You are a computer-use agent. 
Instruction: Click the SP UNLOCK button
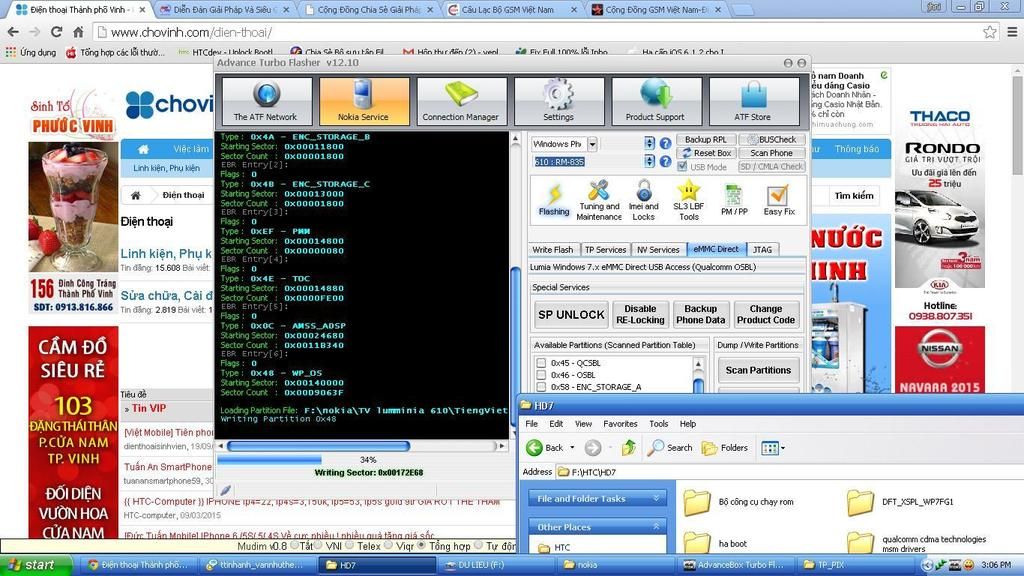point(571,315)
